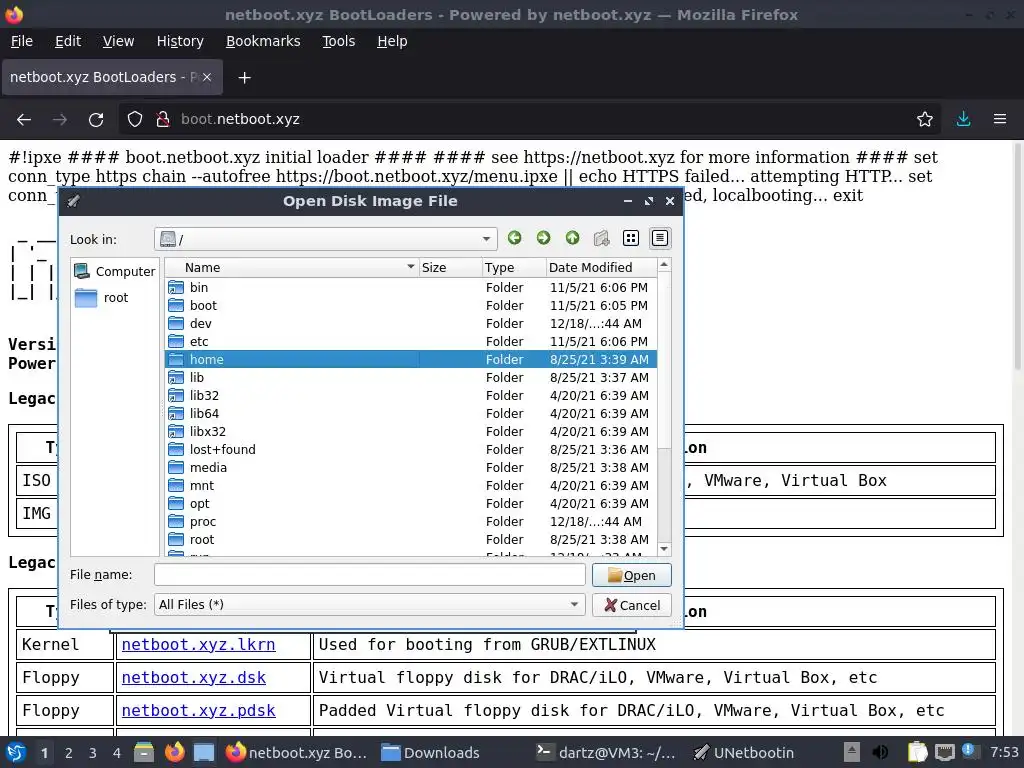Image resolution: width=1024 pixels, height=768 pixels.
Task: Open netboot.xyz.dsk download link
Action: tap(194, 677)
